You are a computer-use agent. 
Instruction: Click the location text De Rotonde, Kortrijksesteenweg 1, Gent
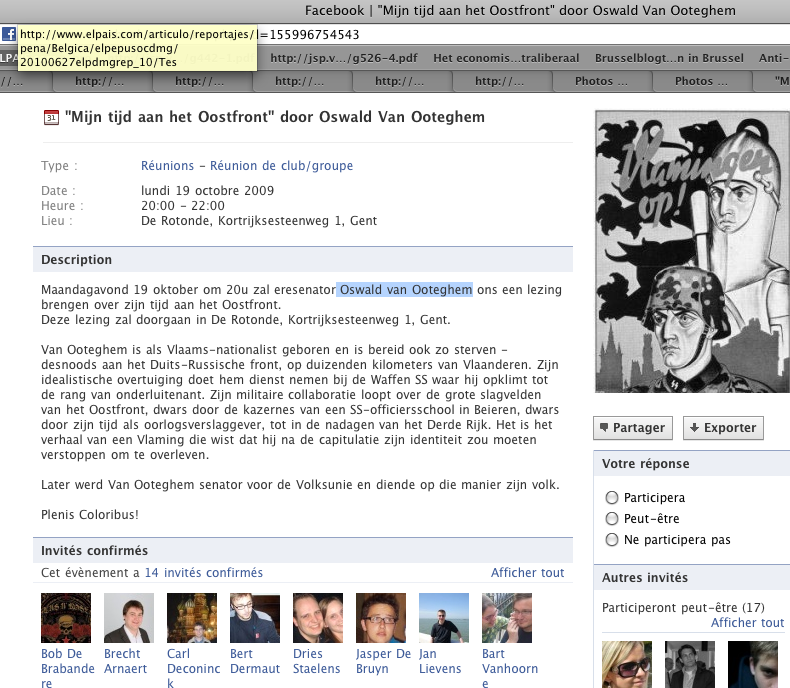point(259,221)
